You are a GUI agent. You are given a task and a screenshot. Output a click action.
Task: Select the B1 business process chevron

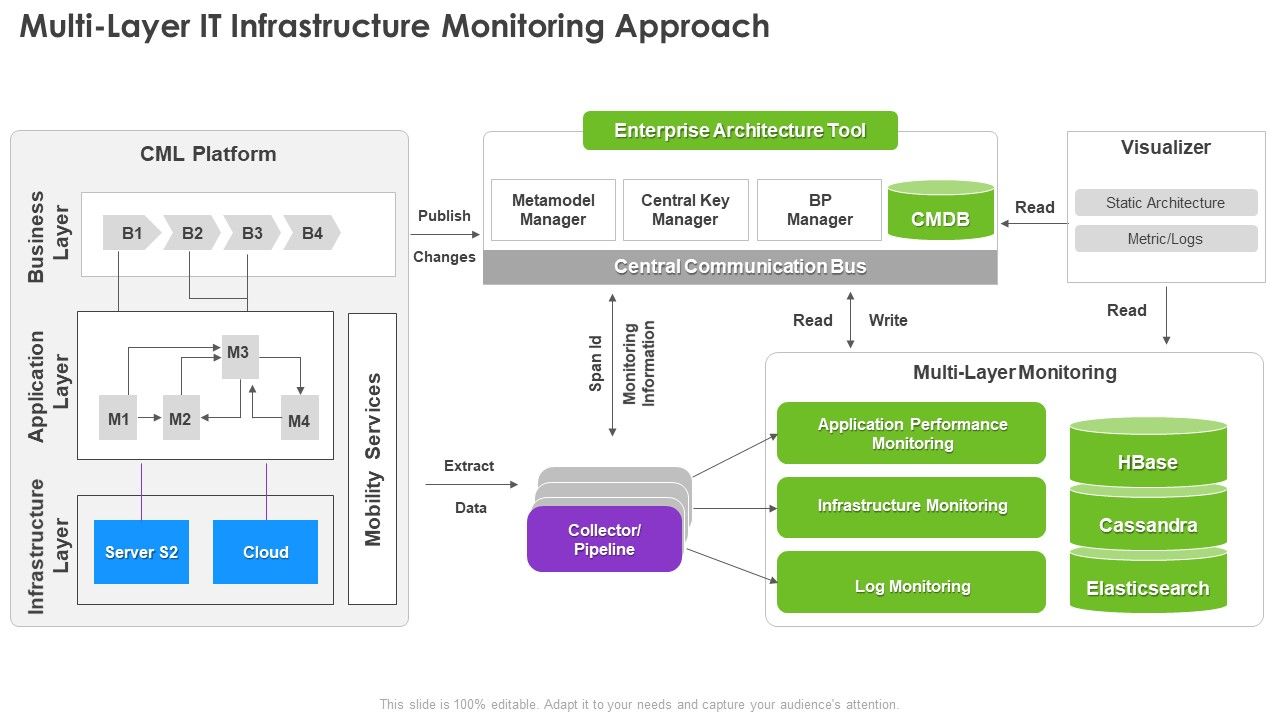pos(132,233)
